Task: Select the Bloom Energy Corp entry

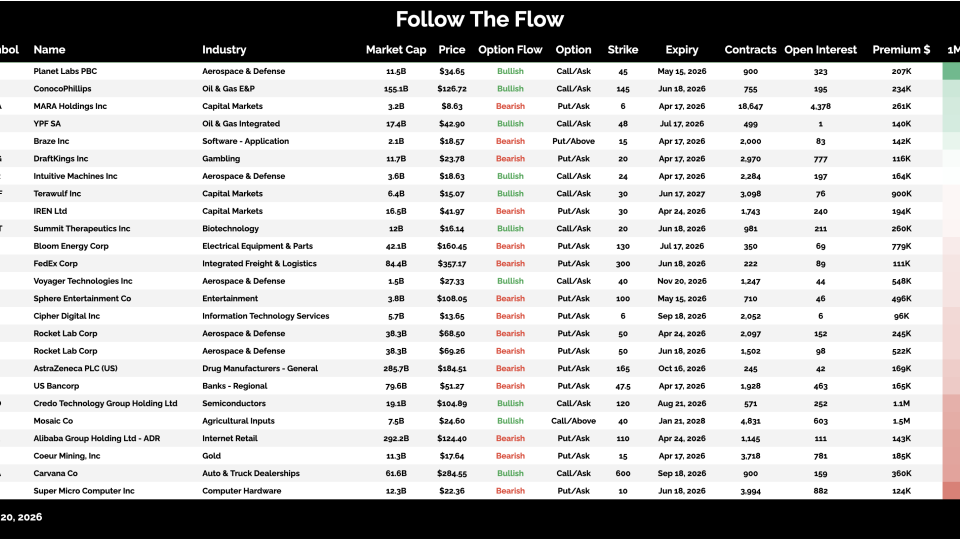Action: tap(71, 246)
